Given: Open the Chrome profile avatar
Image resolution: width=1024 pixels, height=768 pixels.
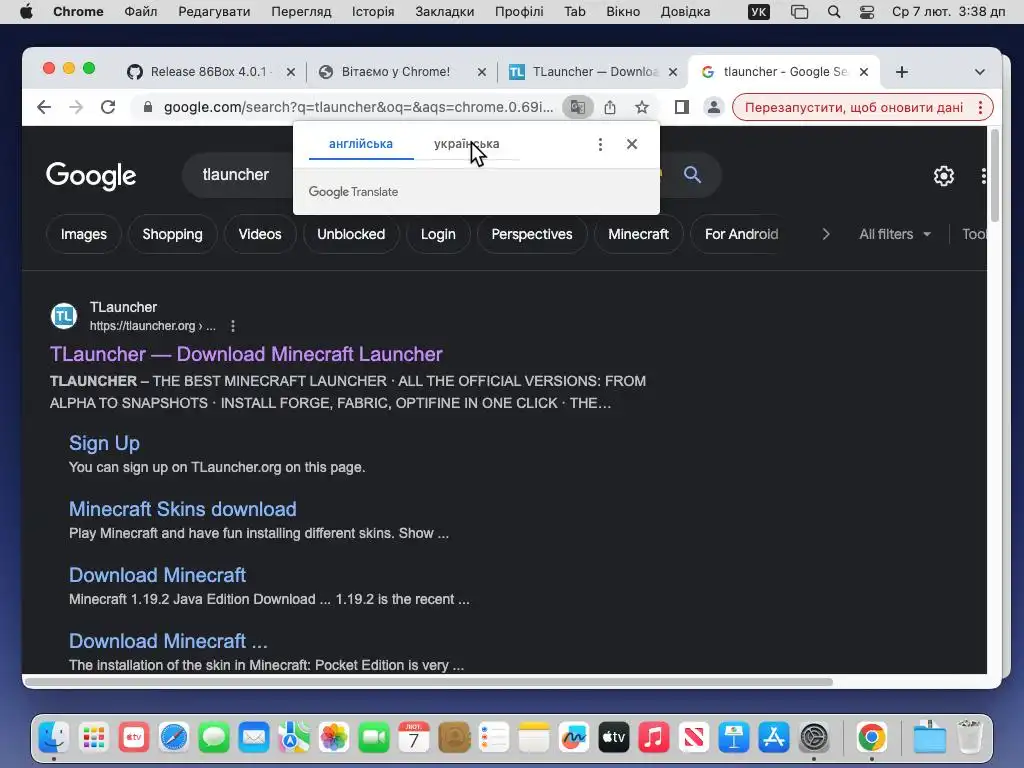Looking at the screenshot, I should tap(714, 107).
